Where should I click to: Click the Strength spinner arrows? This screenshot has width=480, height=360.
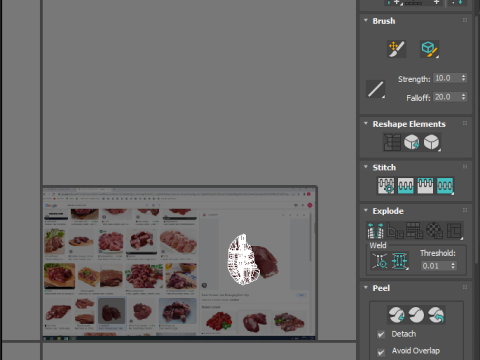[x=464, y=78]
